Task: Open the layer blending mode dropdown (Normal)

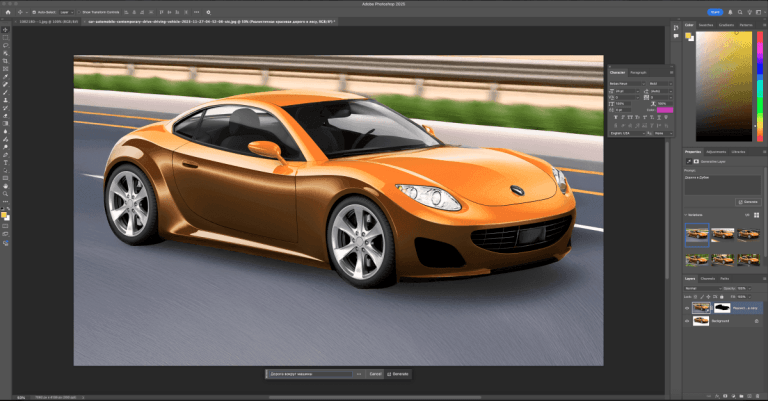Action: [704, 288]
